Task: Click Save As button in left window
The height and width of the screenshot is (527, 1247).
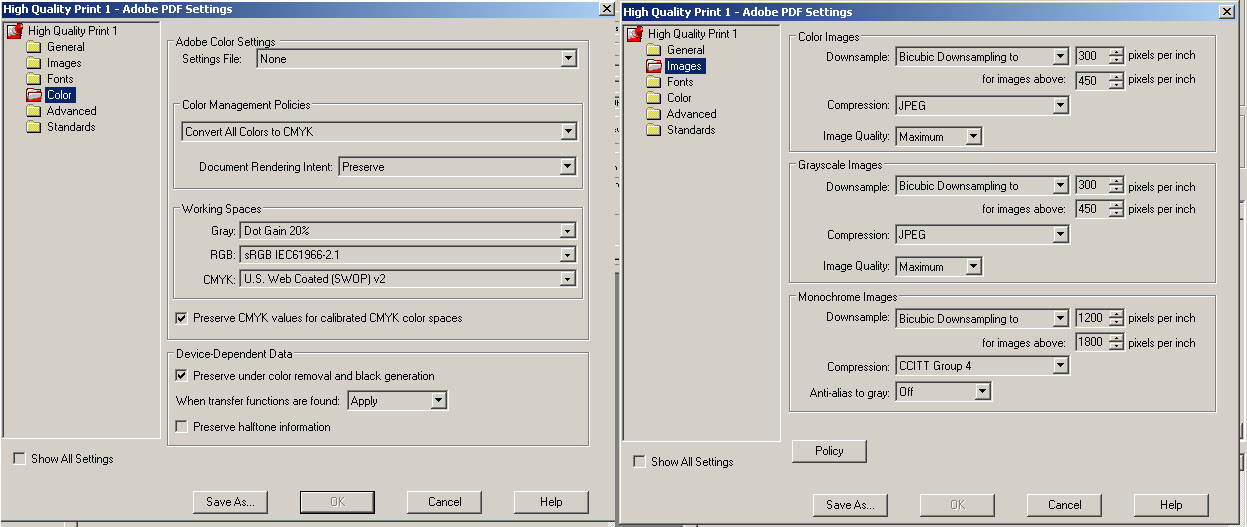Action: tap(231, 502)
